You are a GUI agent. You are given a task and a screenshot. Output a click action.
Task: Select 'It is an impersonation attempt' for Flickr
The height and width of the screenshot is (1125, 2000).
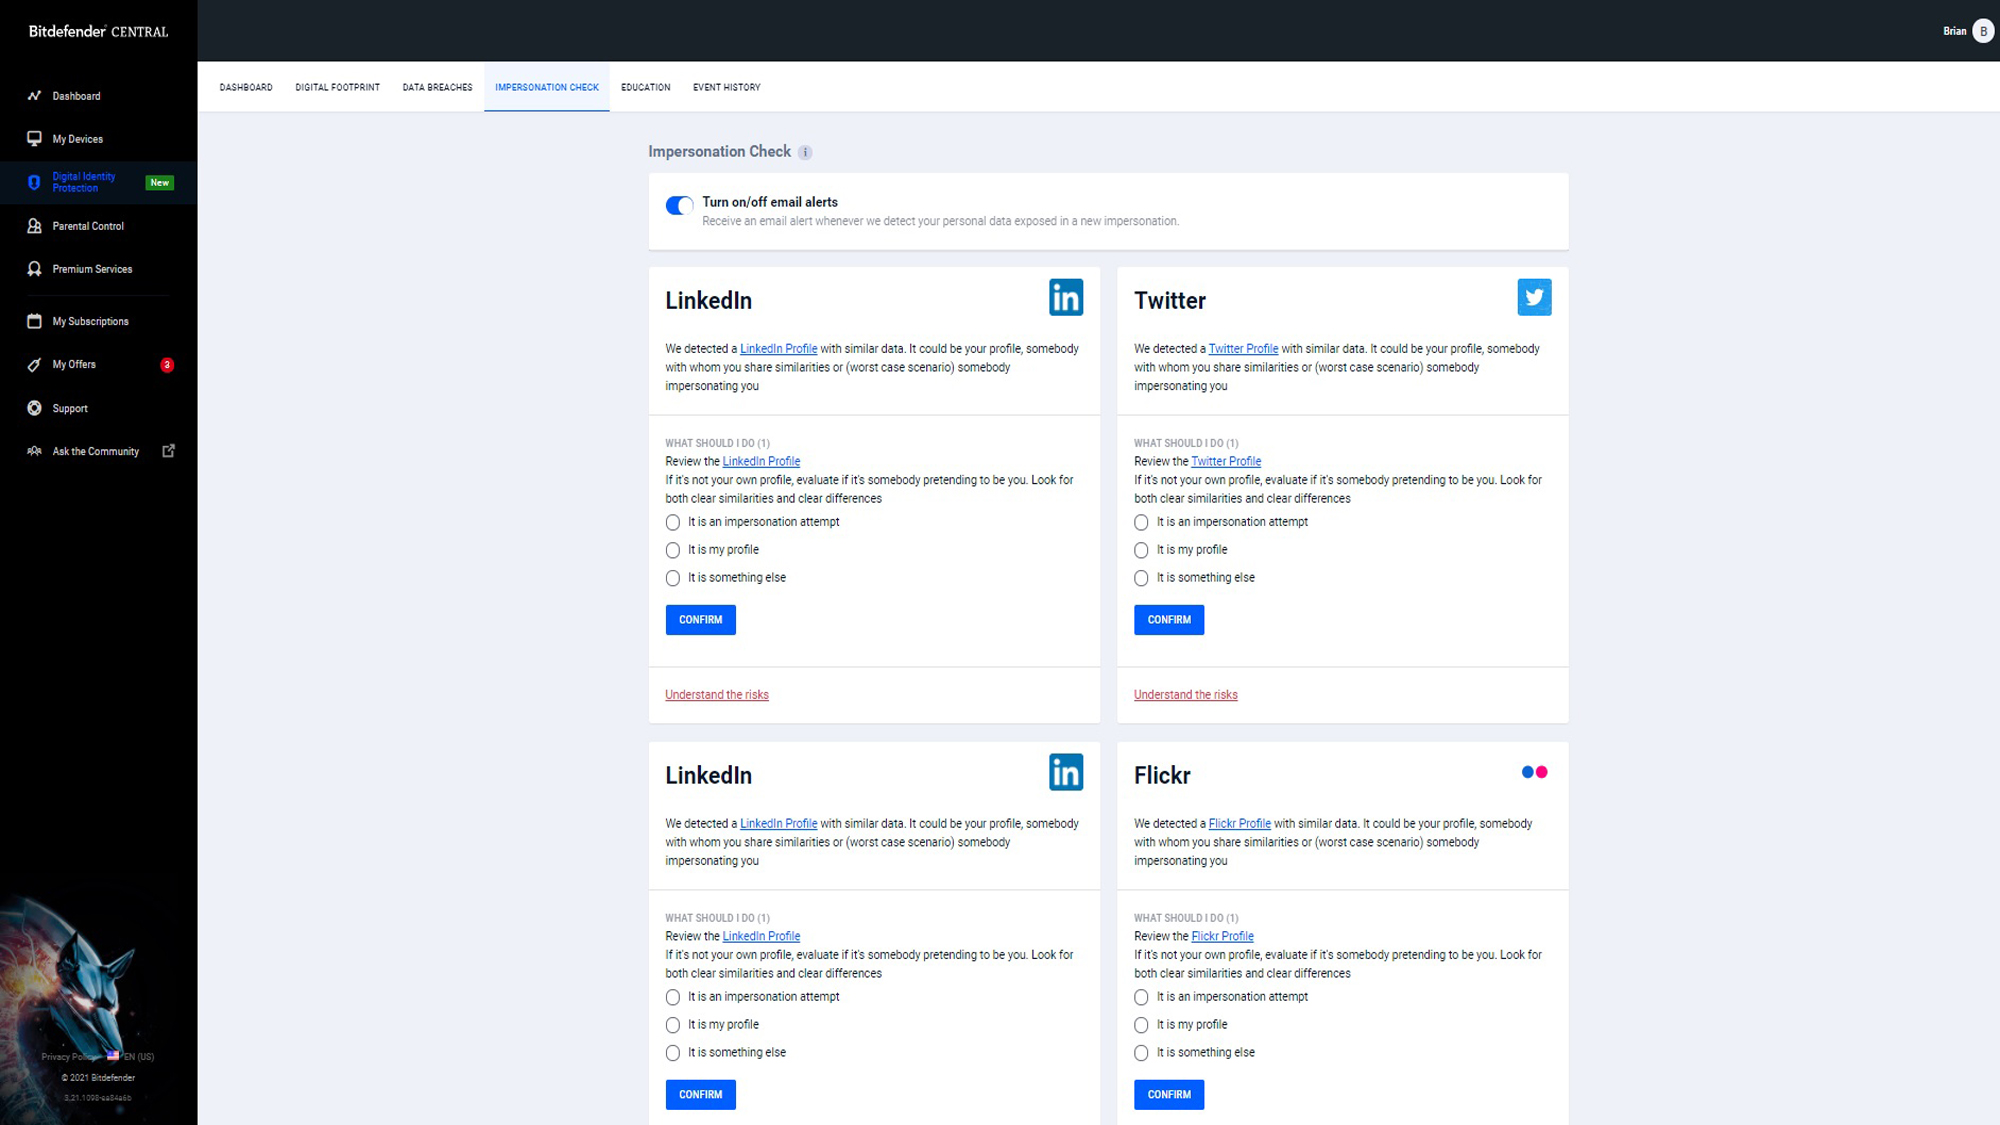pos(1141,997)
